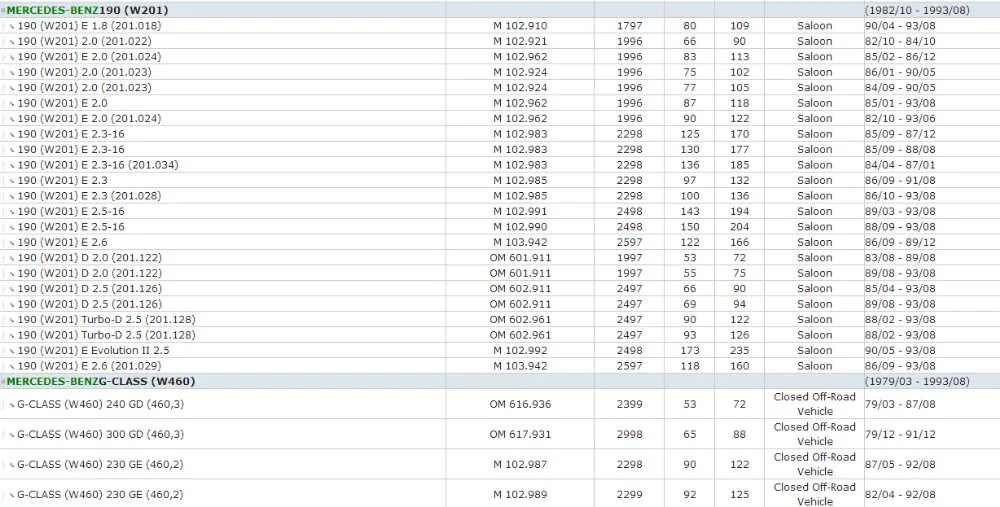Select 190 E 2.6 row with 166 hp
This screenshot has width=1000, height=507.
coord(500,242)
